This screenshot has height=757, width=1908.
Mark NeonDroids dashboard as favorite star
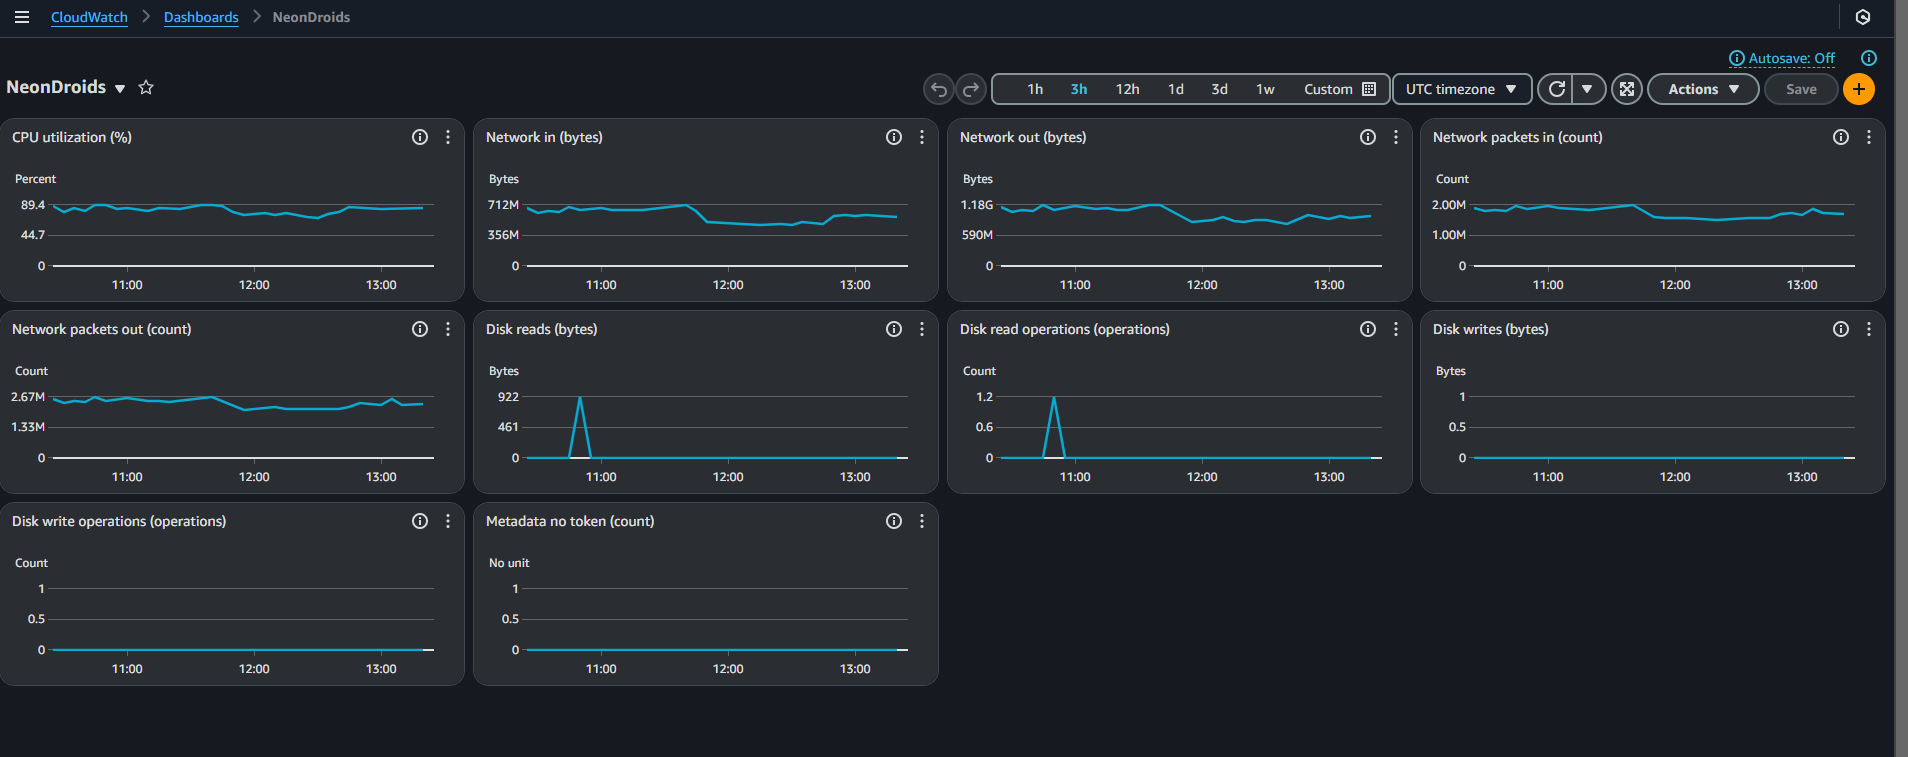[x=146, y=87]
